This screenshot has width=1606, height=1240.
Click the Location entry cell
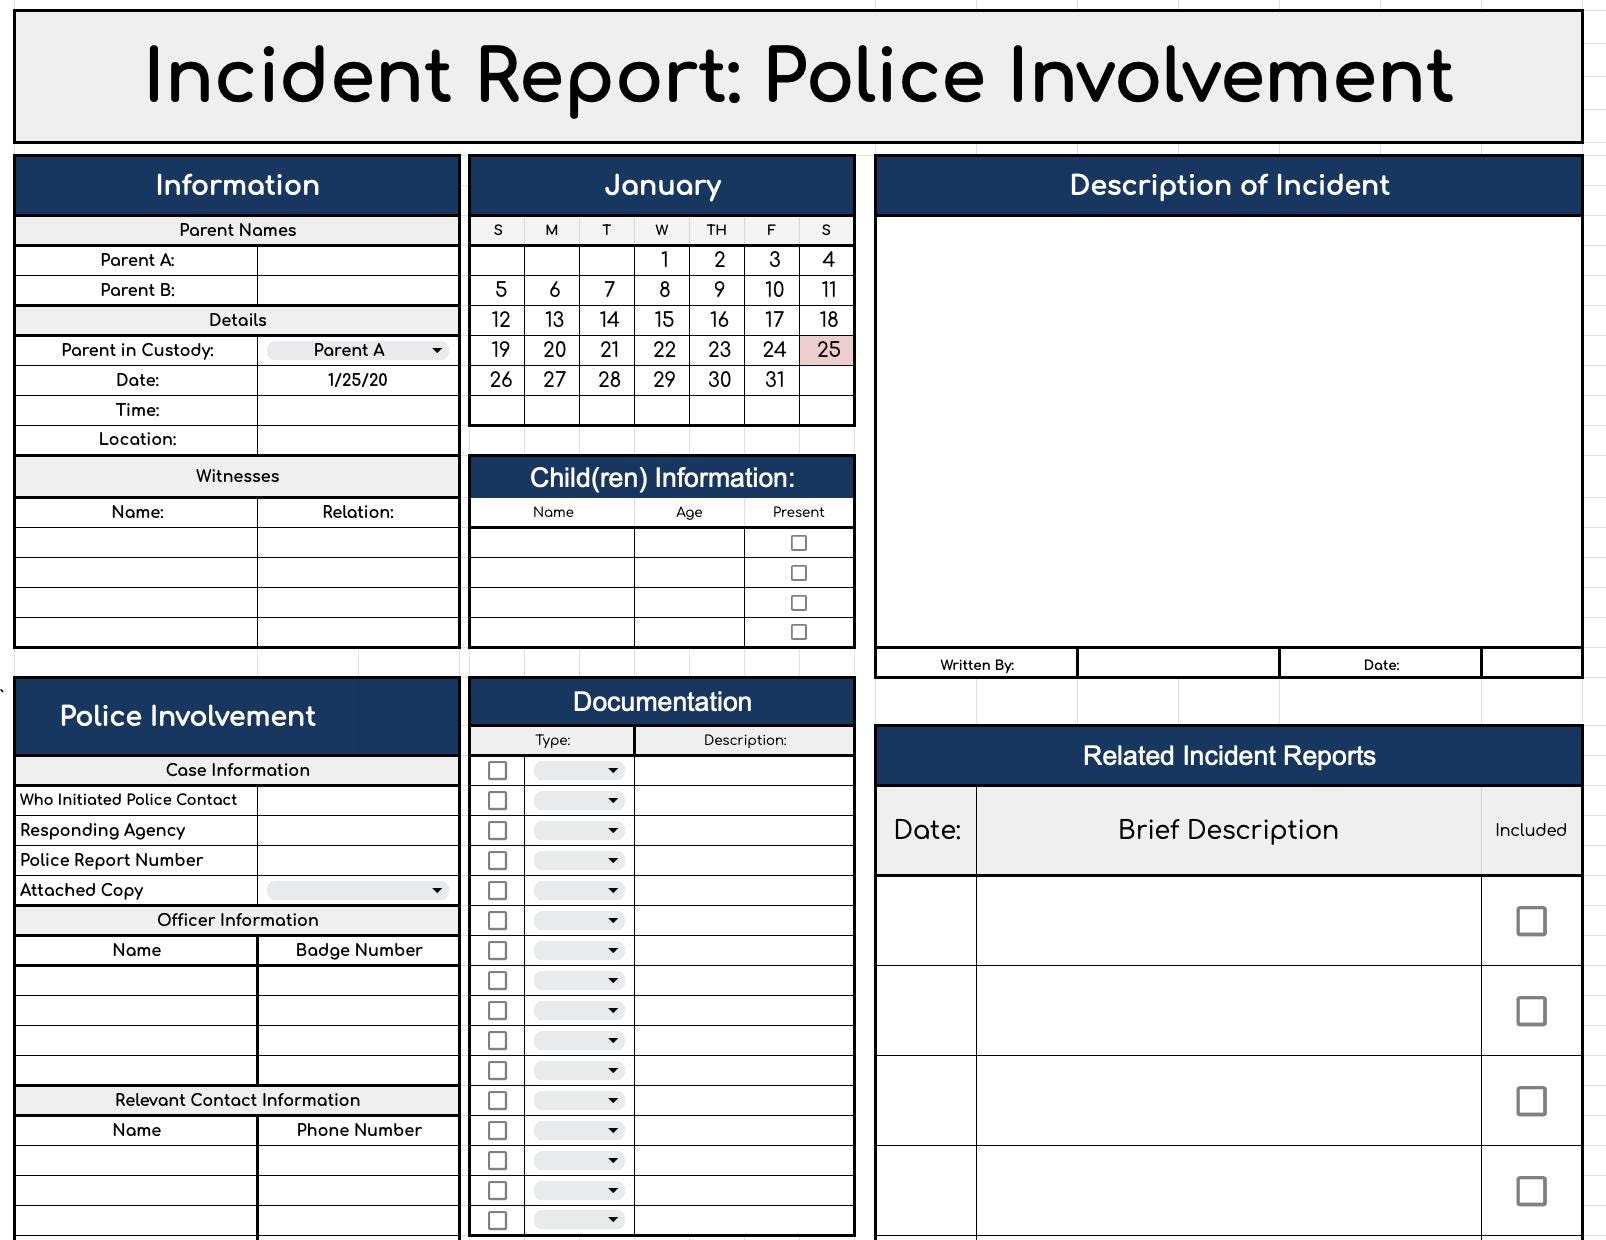pyautogui.click(x=357, y=439)
